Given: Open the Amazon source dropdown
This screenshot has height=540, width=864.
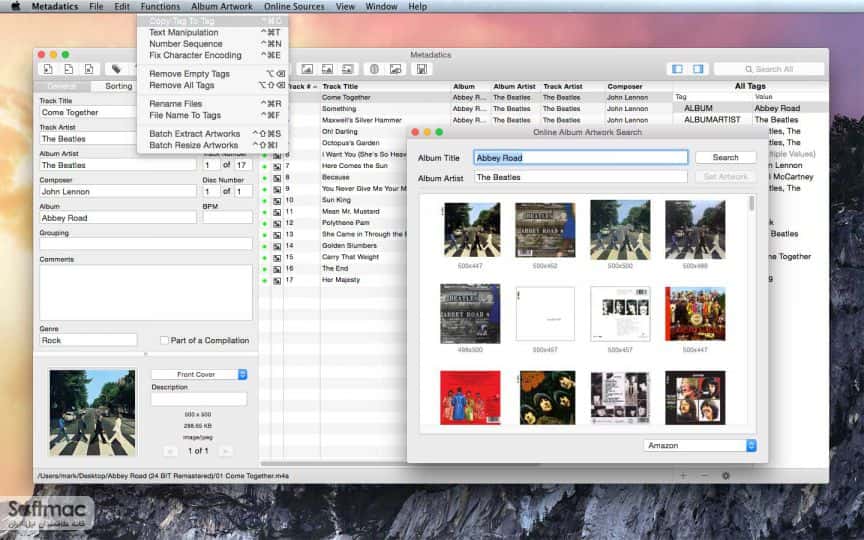Looking at the screenshot, I should pyautogui.click(x=700, y=445).
